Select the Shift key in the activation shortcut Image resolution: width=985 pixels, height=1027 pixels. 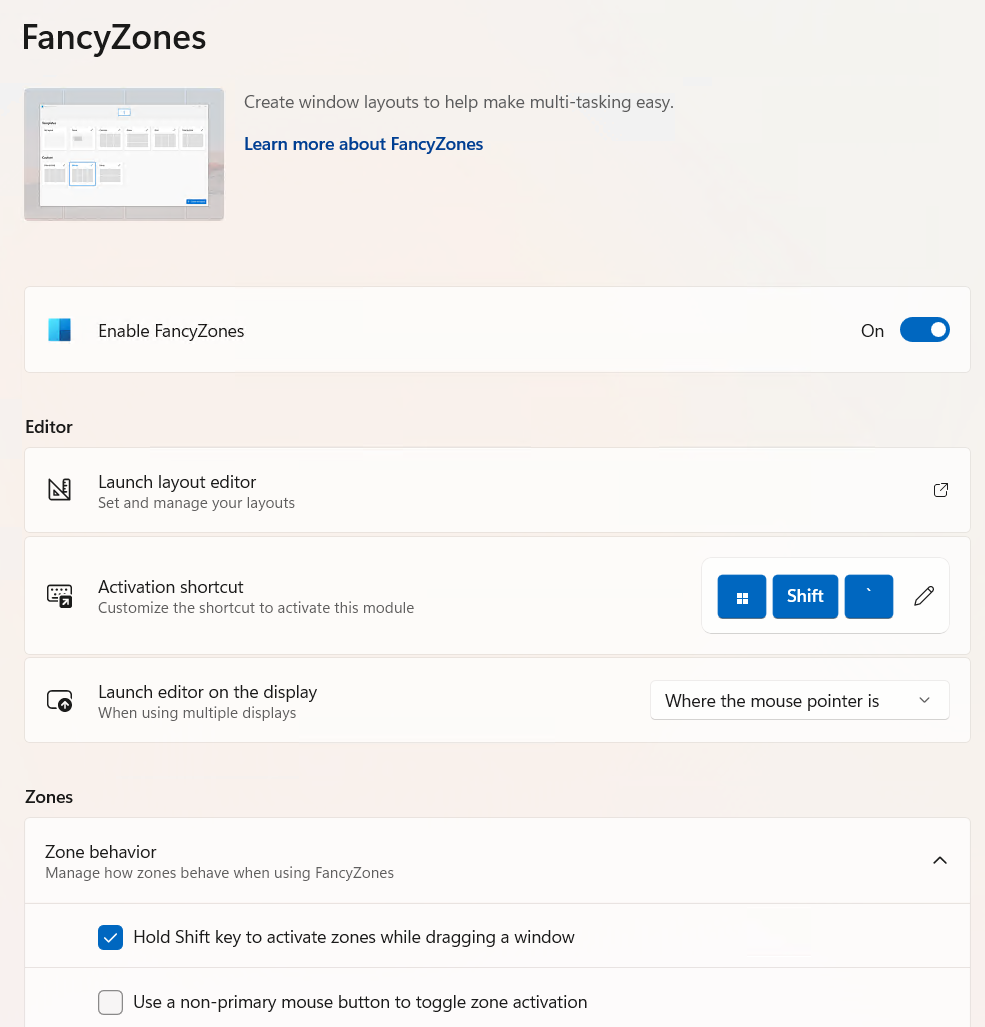tap(805, 595)
